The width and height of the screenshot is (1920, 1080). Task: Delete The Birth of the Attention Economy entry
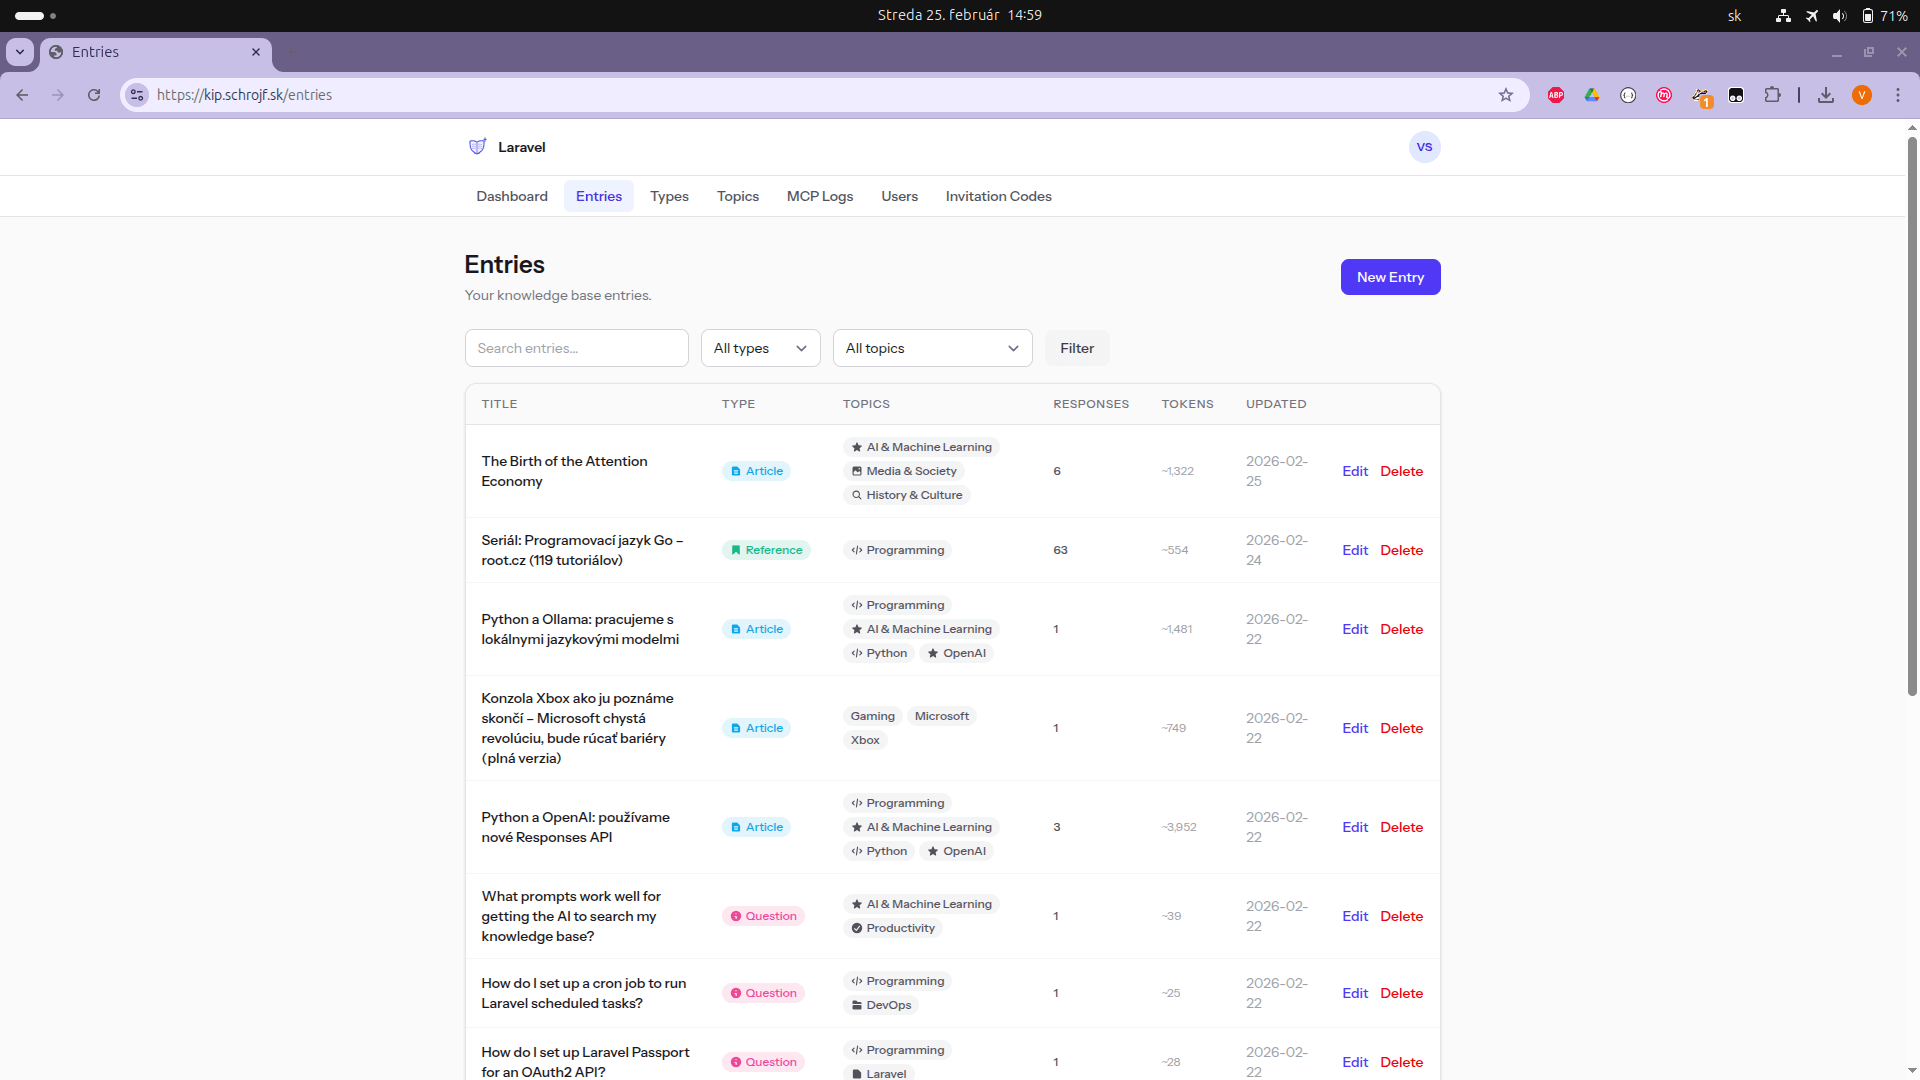(1401, 471)
